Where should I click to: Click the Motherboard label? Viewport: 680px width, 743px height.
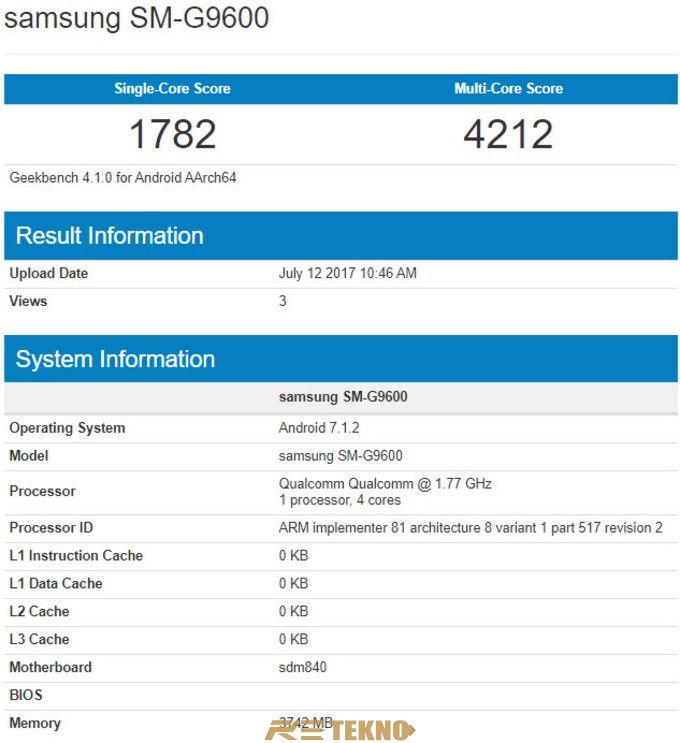click(51, 668)
